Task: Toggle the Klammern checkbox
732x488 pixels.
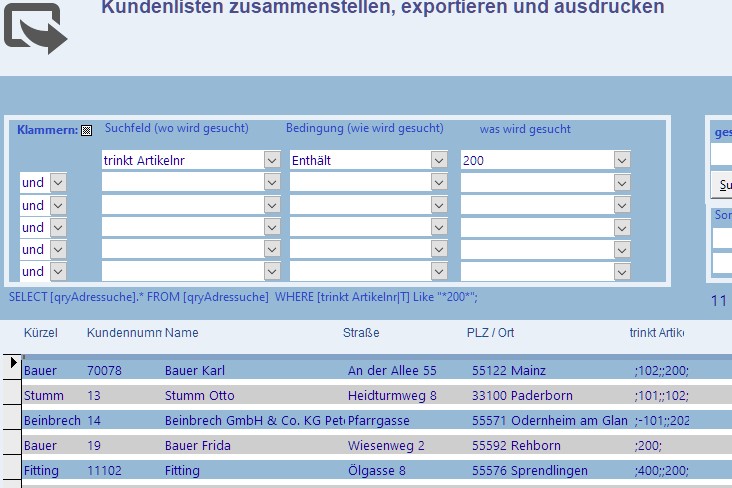Action: pos(86,130)
